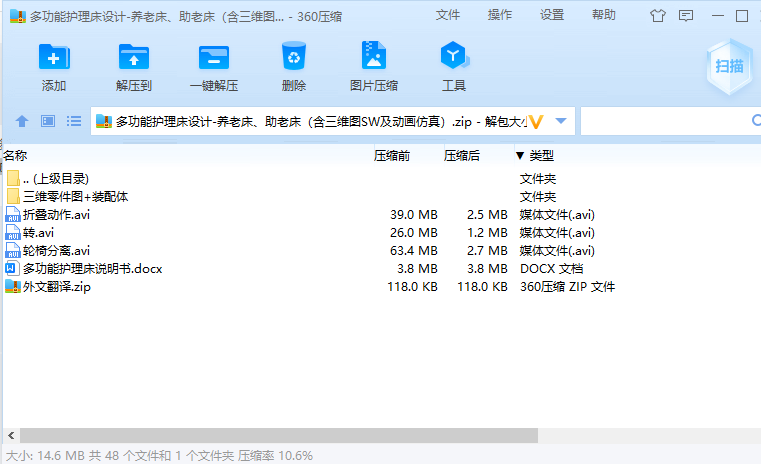Click the archive path address field
Image resolution: width=761 pixels, height=464 pixels.
[x=332, y=121]
